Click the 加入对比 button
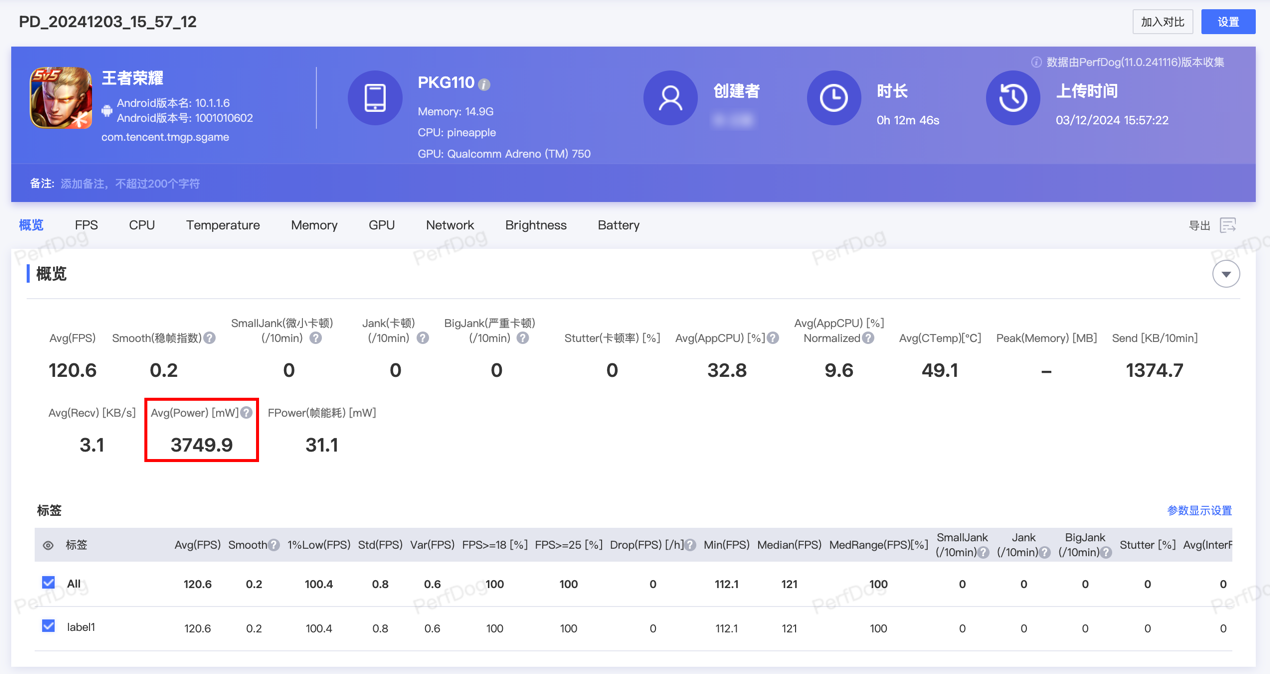The height and width of the screenshot is (674, 1270). point(1162,22)
